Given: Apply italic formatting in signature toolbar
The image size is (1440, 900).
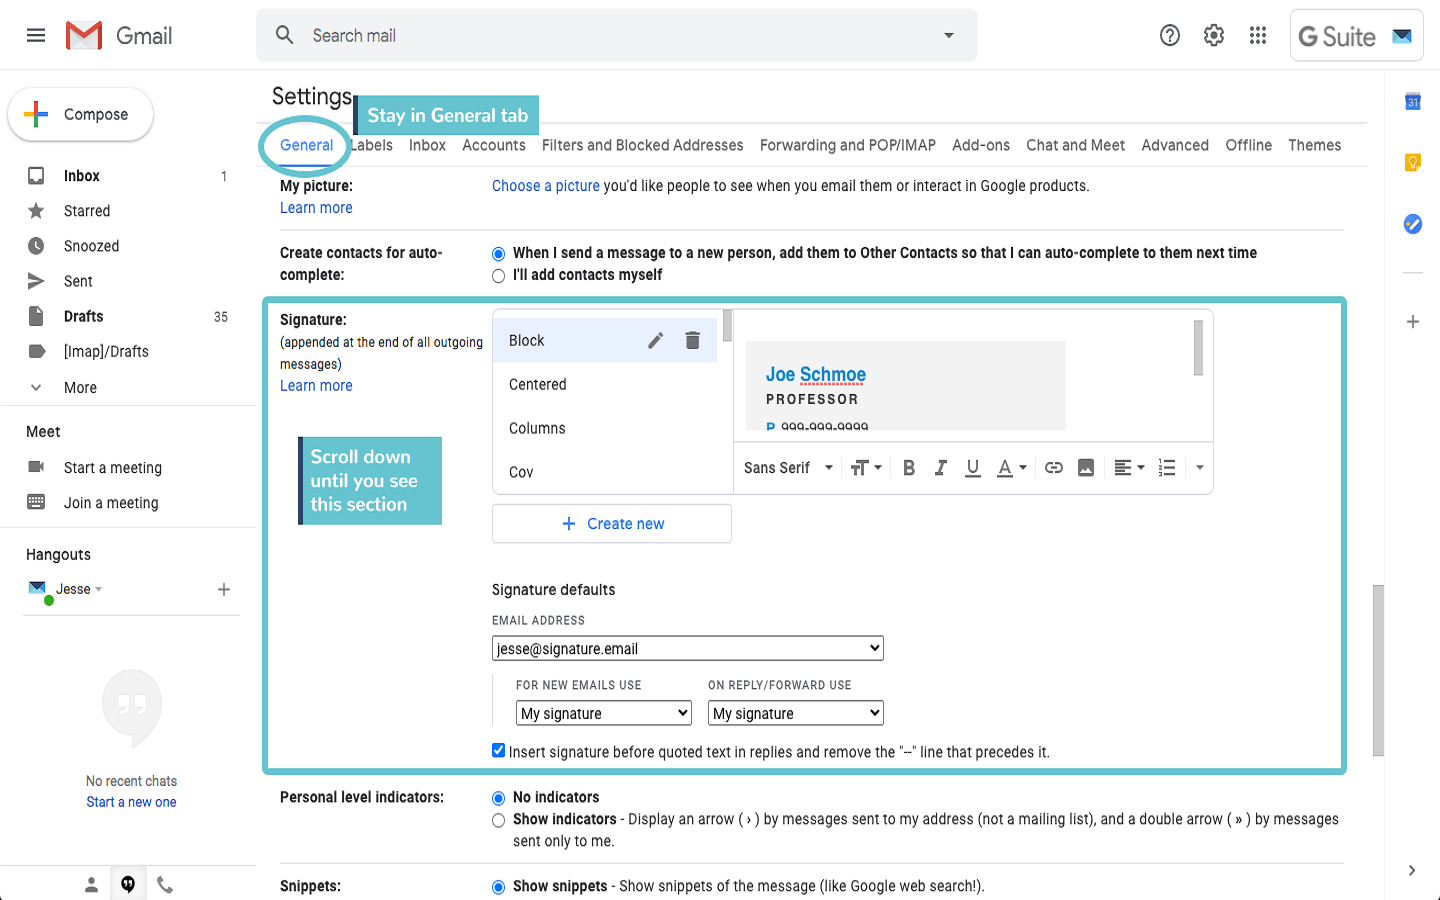Looking at the screenshot, I should click(940, 468).
